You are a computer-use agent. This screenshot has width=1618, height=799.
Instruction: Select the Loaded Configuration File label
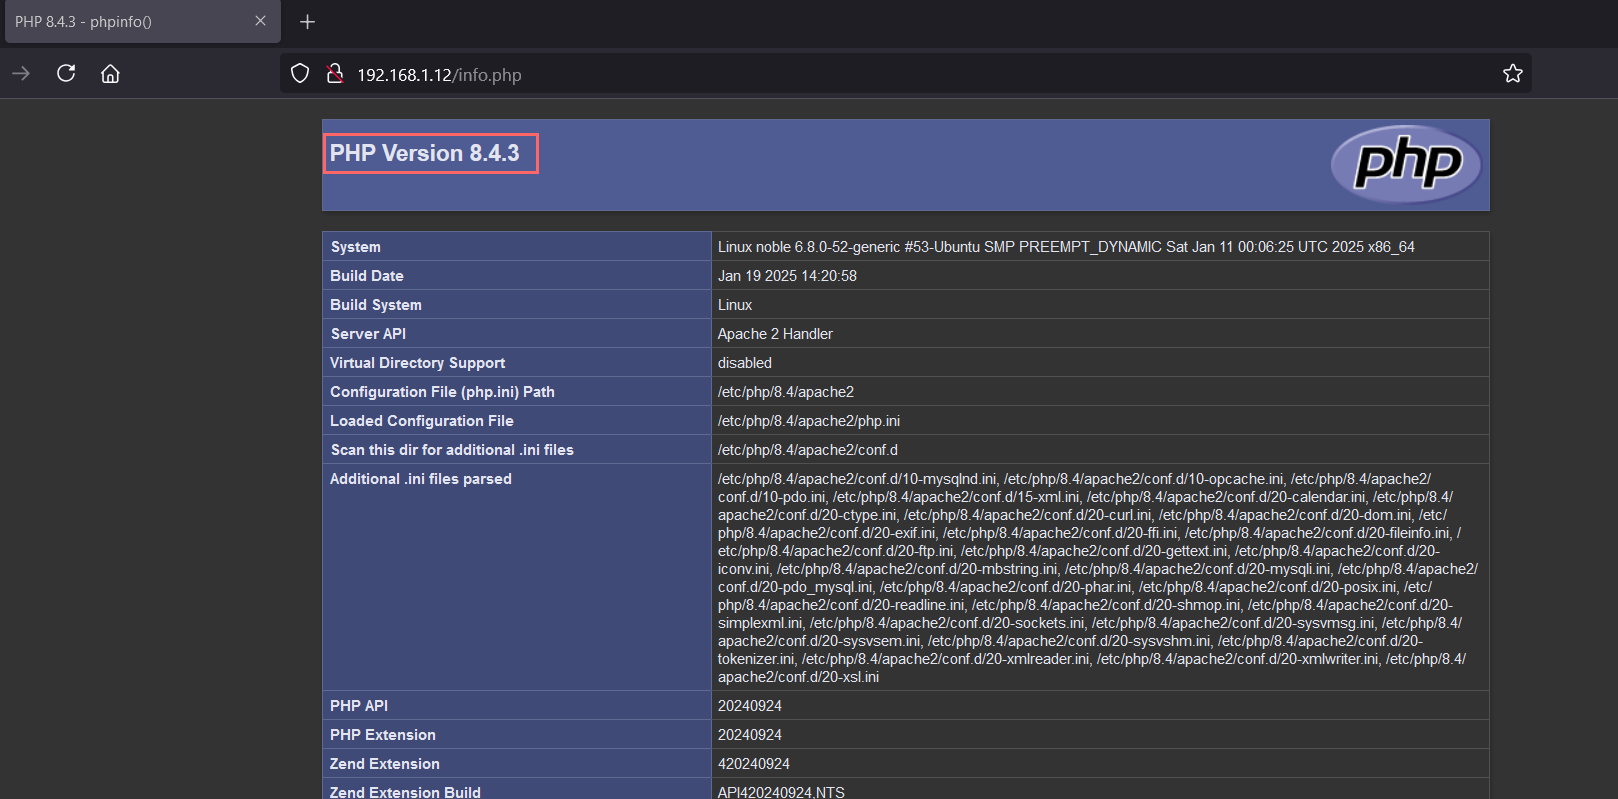422,421
